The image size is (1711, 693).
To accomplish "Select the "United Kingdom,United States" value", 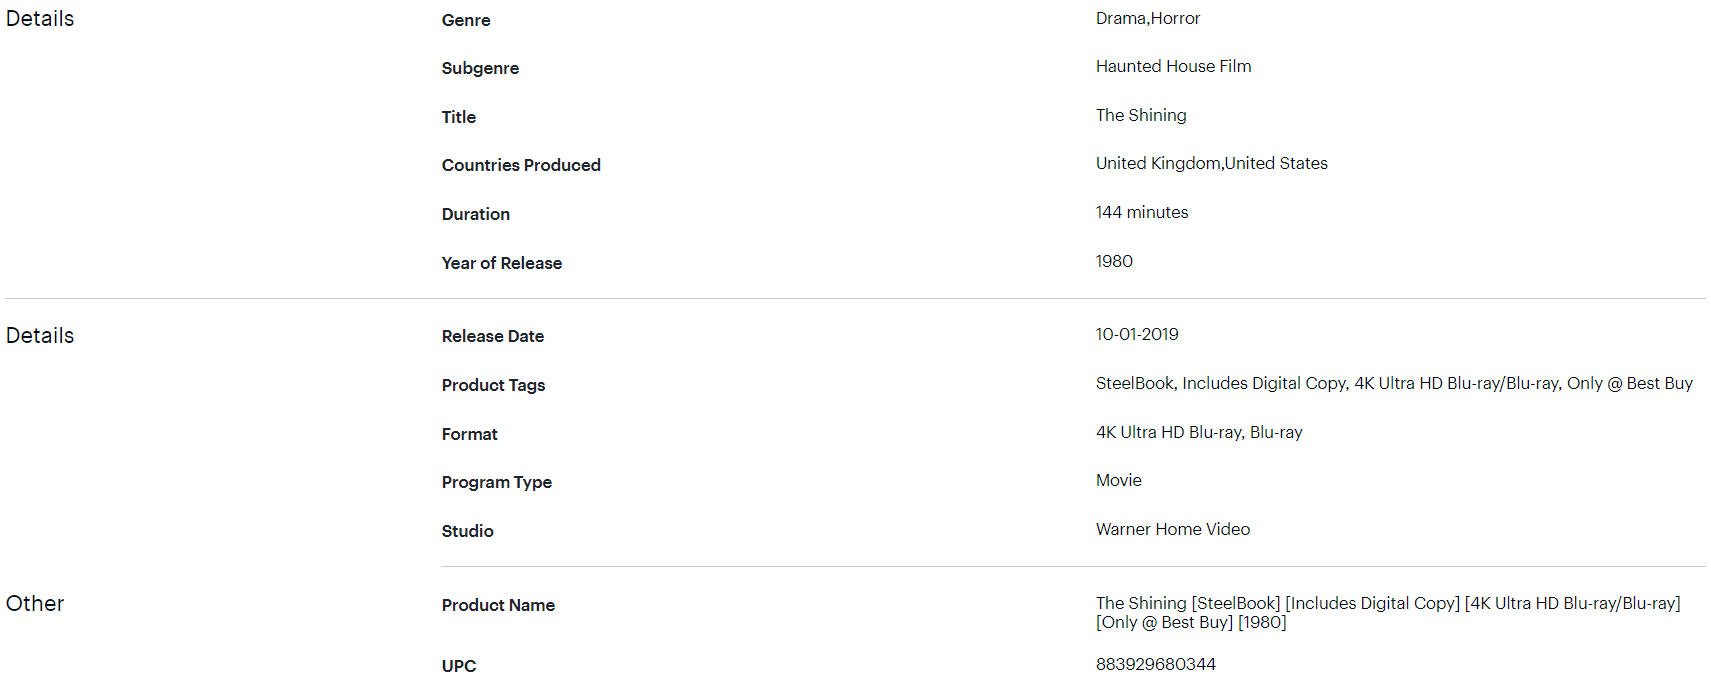I will (1211, 163).
